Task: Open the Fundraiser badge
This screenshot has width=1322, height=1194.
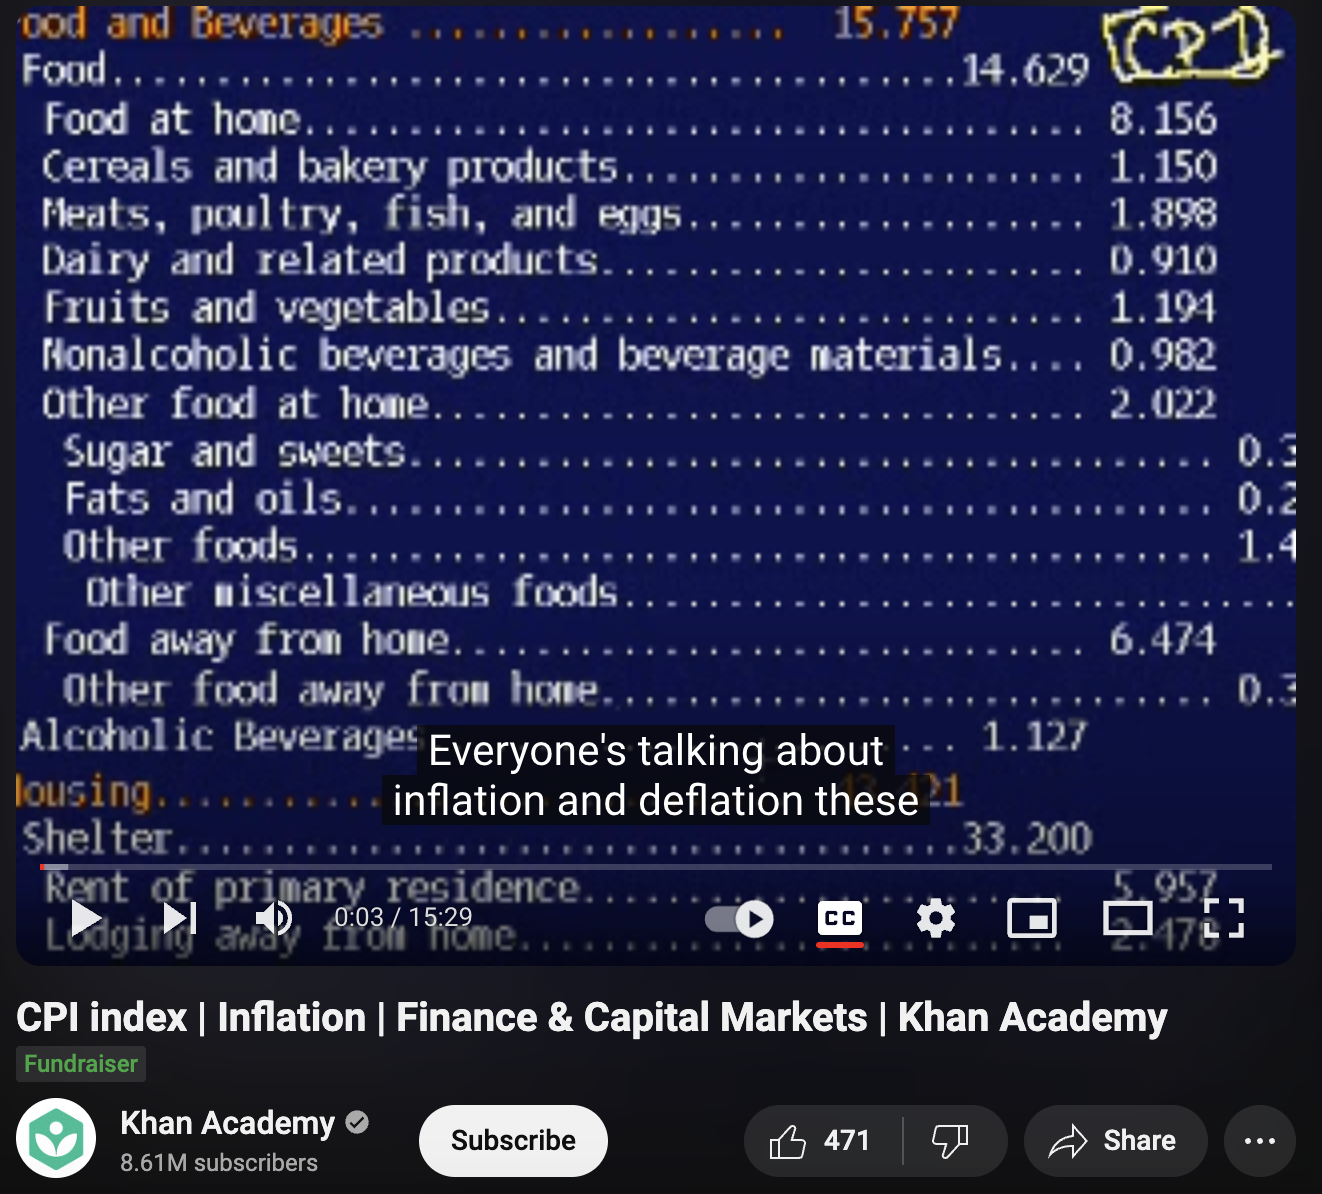Action: click(80, 1064)
